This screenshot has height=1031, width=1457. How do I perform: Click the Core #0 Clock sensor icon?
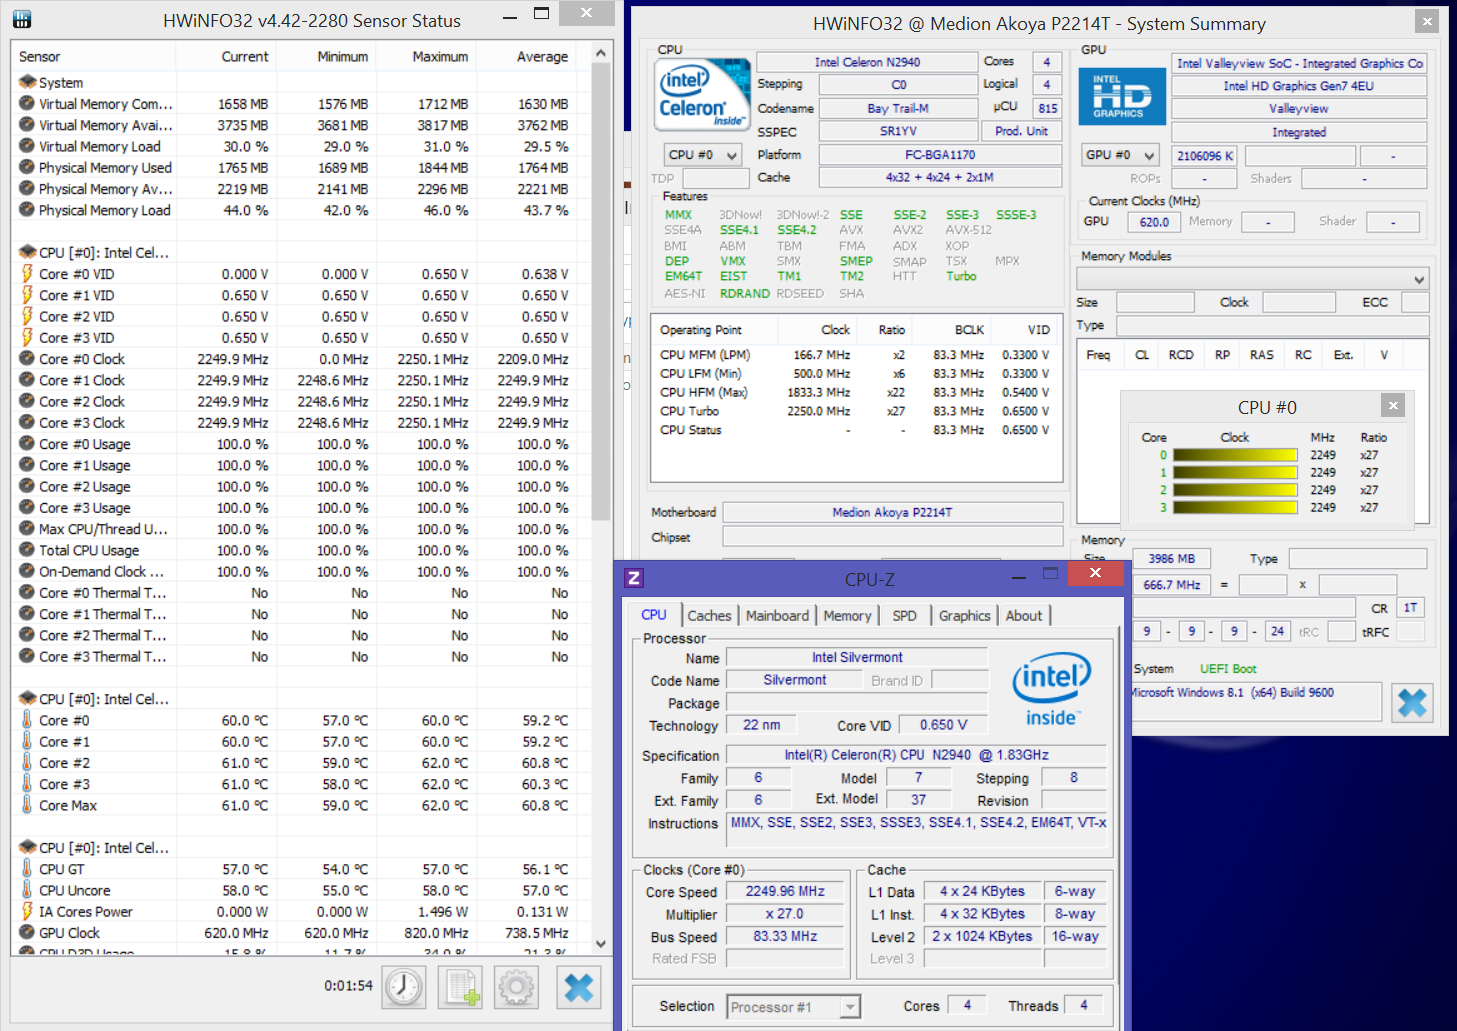[27, 359]
